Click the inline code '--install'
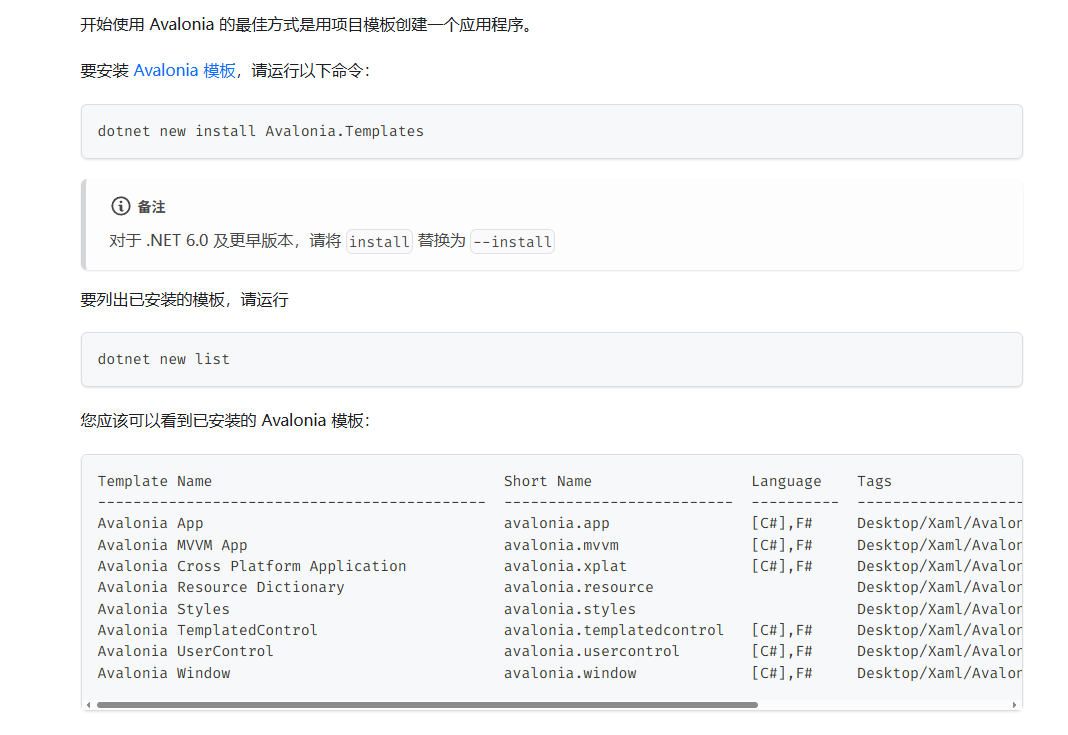The width and height of the screenshot is (1068, 735). 512,242
